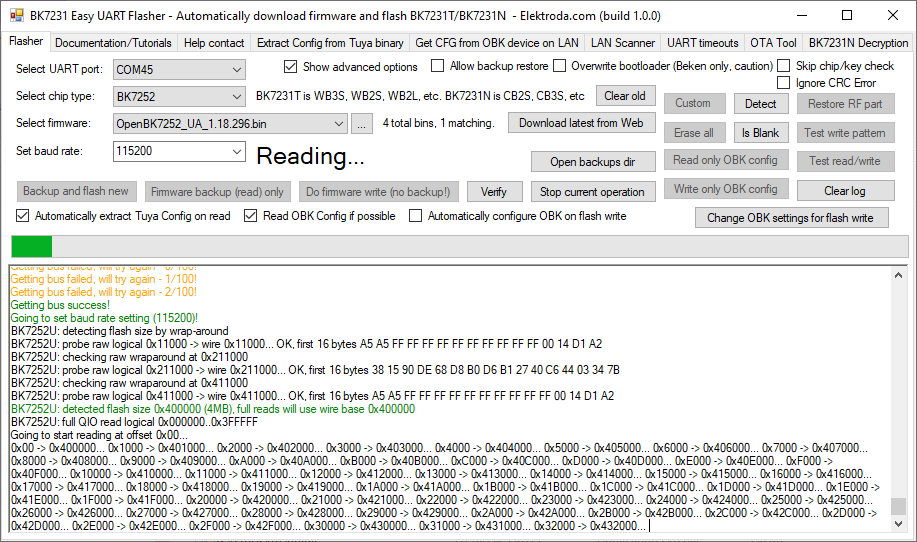This screenshot has width=917, height=542.
Task: Tick Ignore CRC Error checkbox
Action: click(x=784, y=83)
